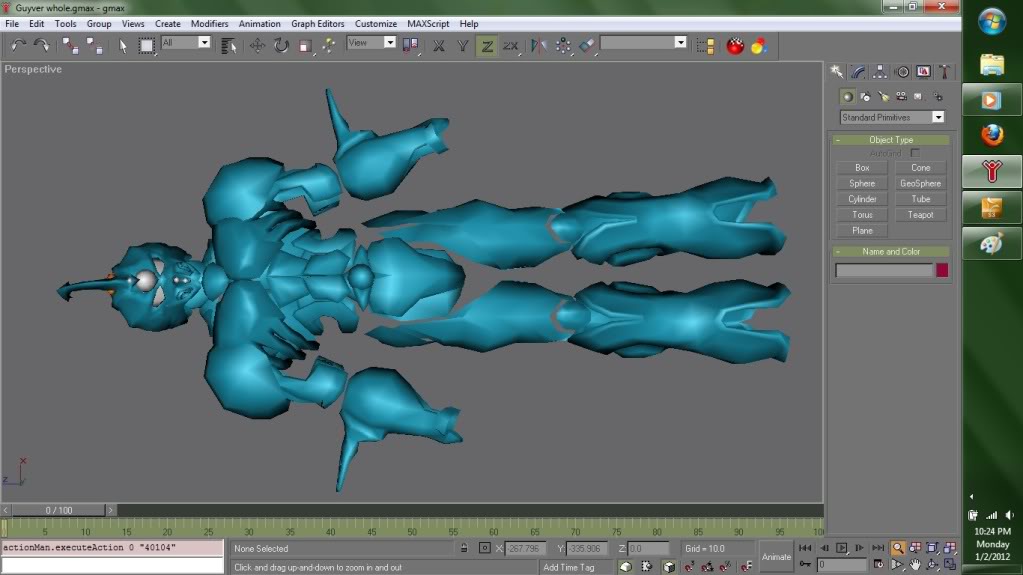Choose the Unlink Selection tool
Image resolution: width=1023 pixels, height=575 pixels.
pos(95,46)
